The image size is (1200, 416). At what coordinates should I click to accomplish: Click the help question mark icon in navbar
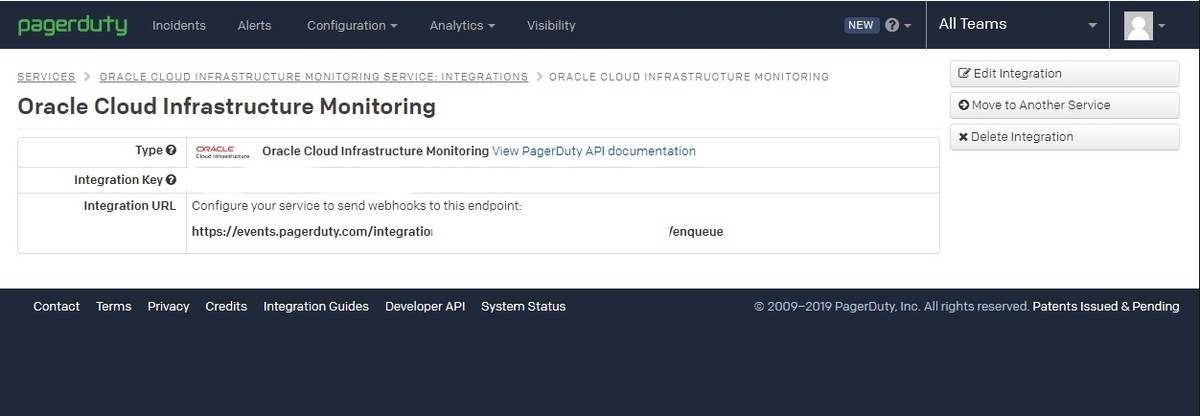click(x=892, y=25)
